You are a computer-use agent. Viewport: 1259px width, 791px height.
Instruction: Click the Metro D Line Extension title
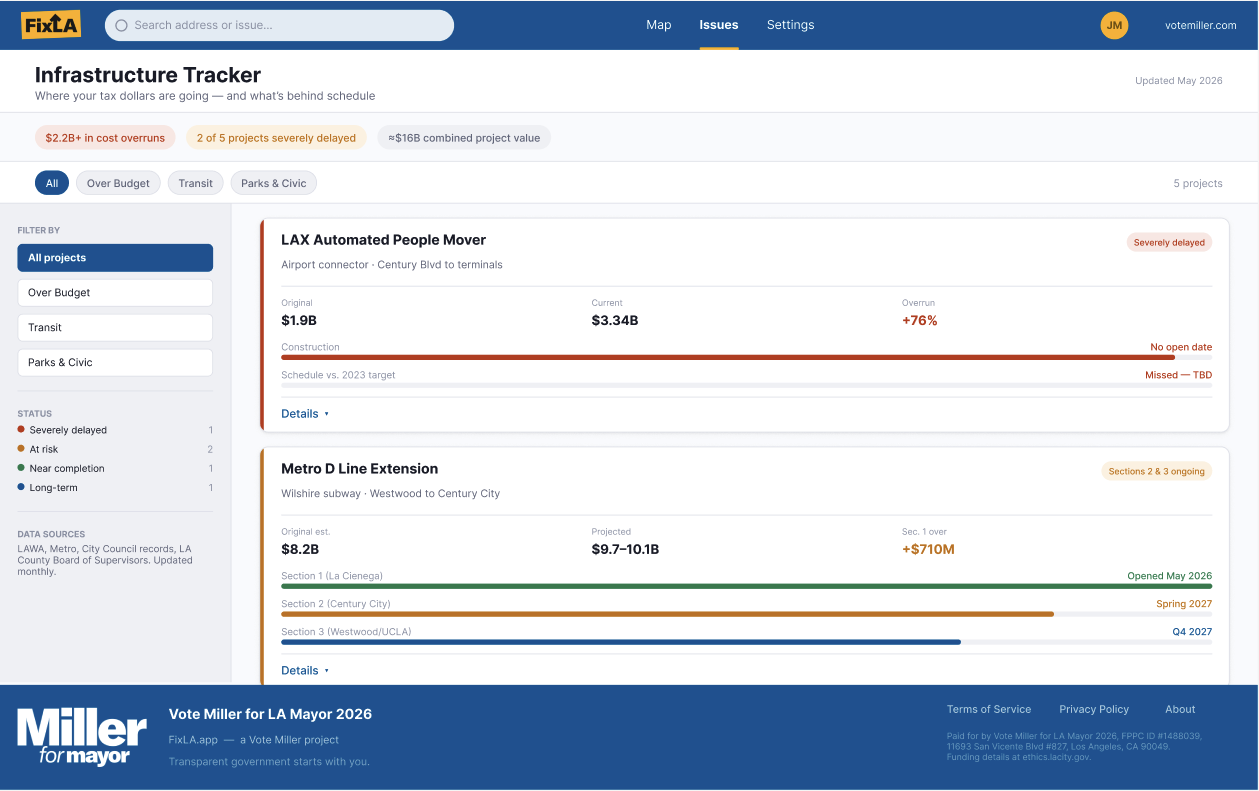click(x=359, y=469)
